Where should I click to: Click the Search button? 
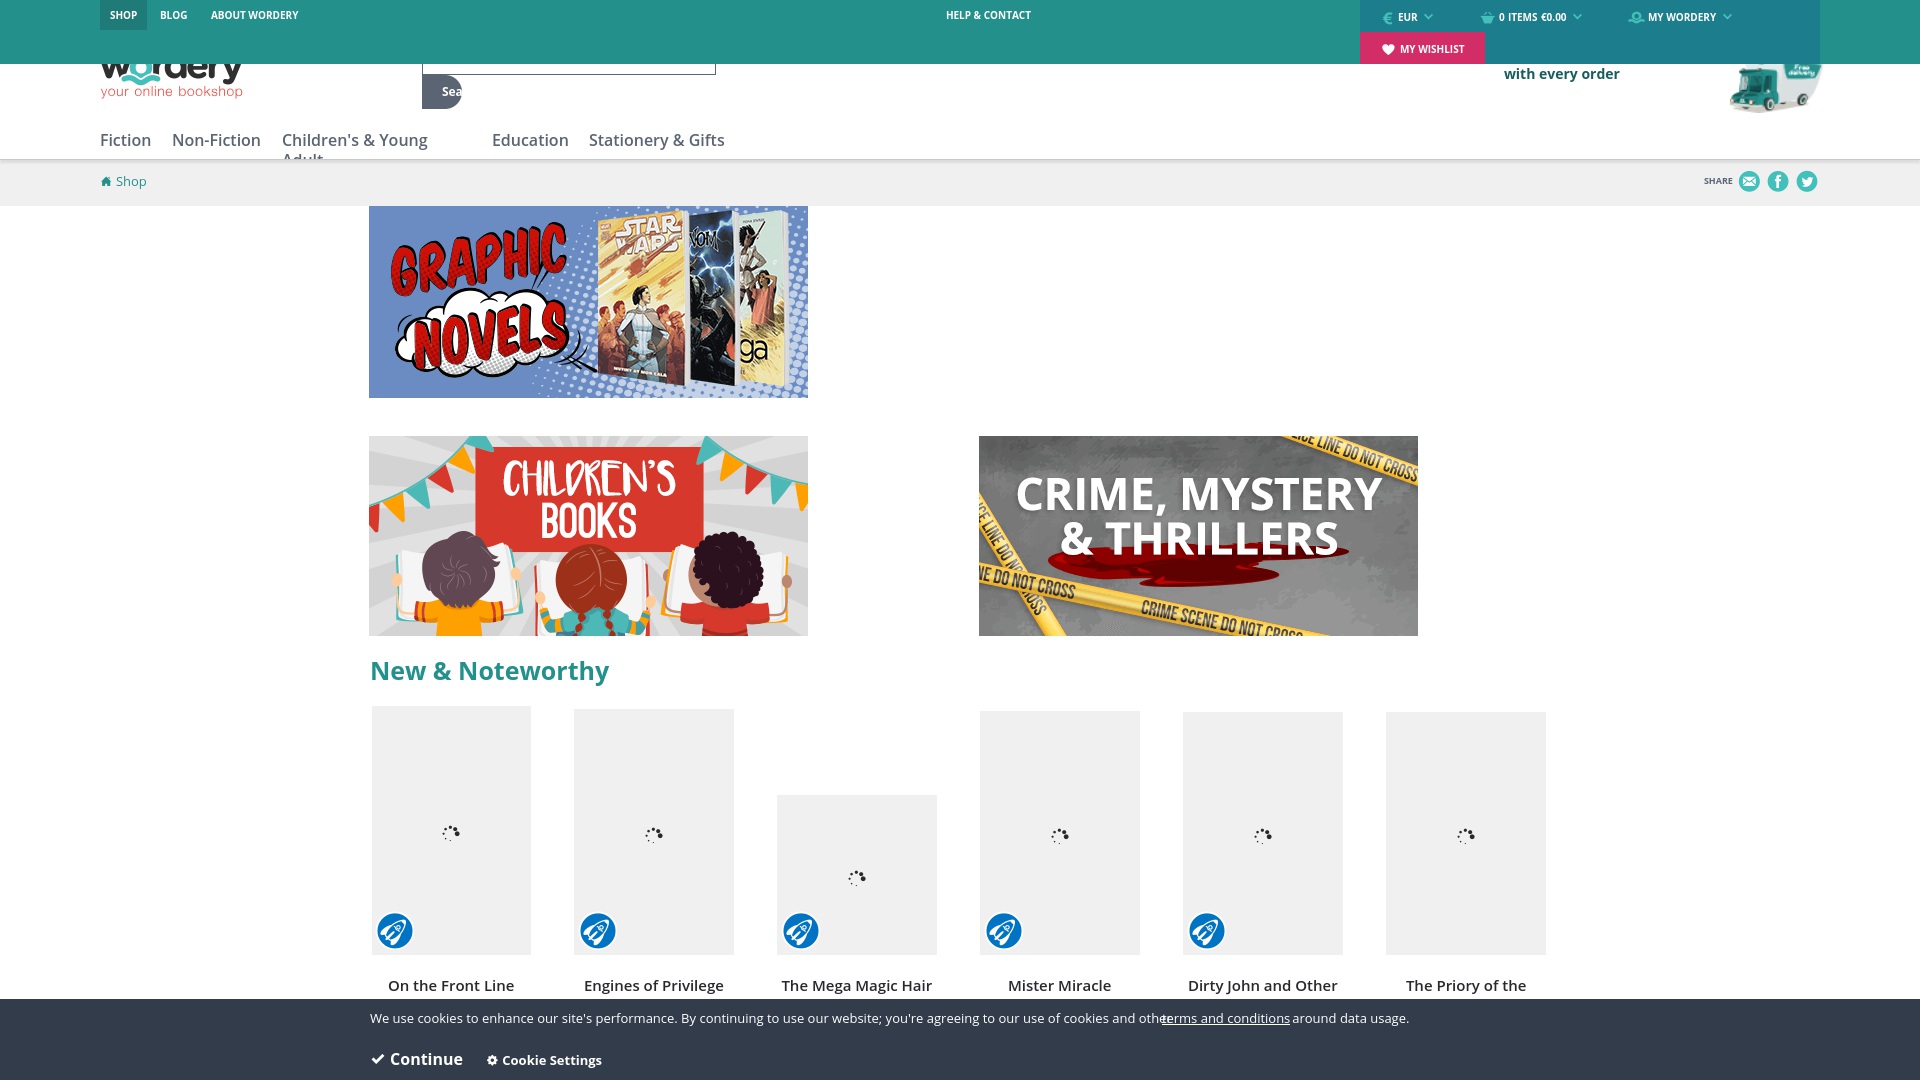(442, 91)
